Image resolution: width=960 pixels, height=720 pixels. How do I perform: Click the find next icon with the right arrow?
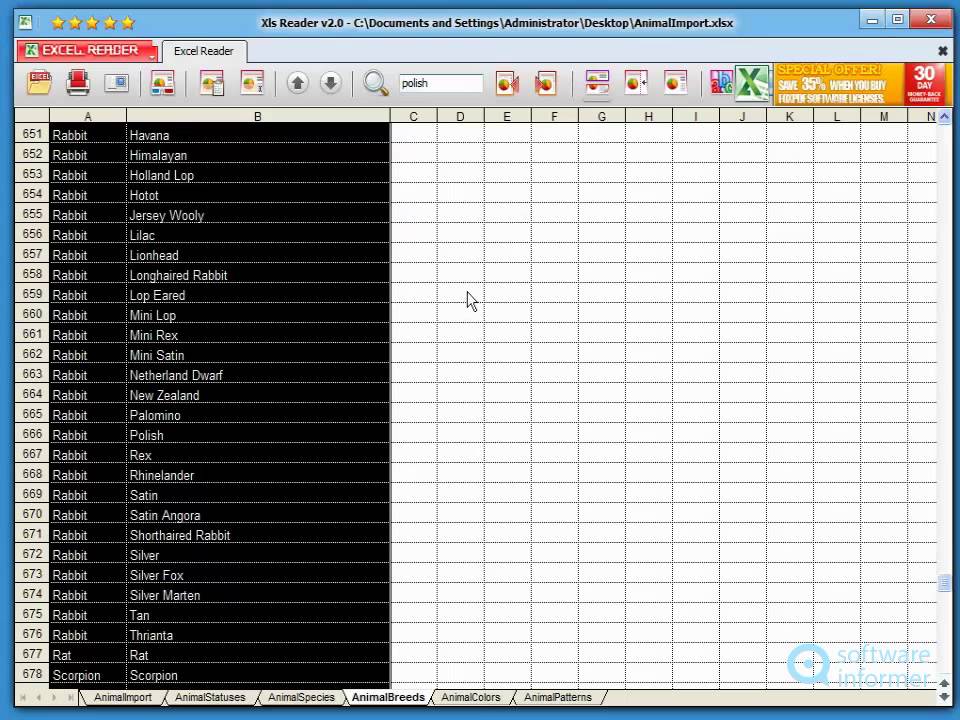[x=546, y=83]
